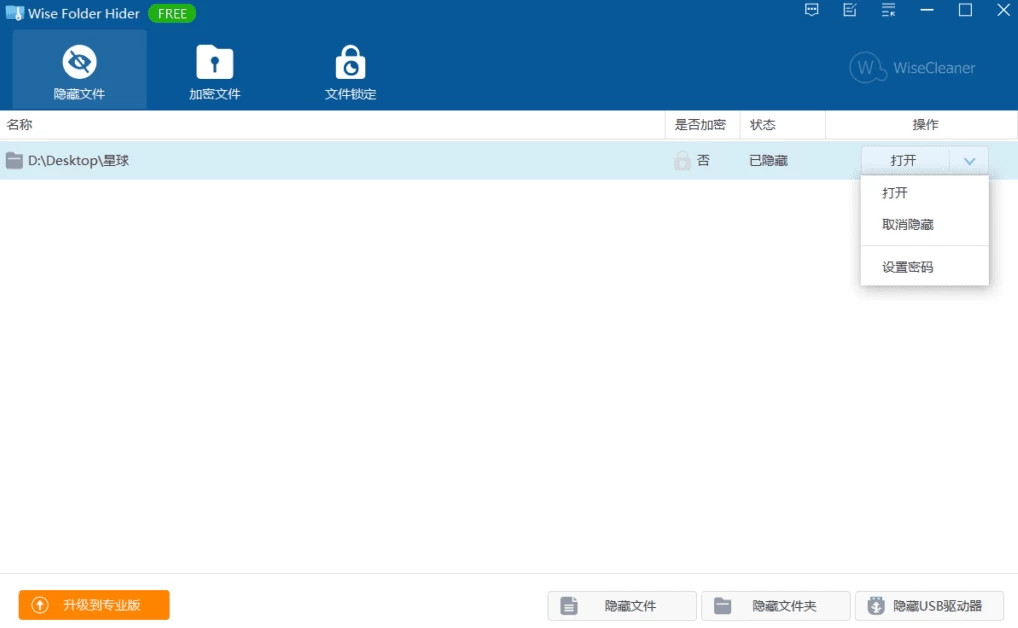Click the green FREE badge

tap(172, 14)
